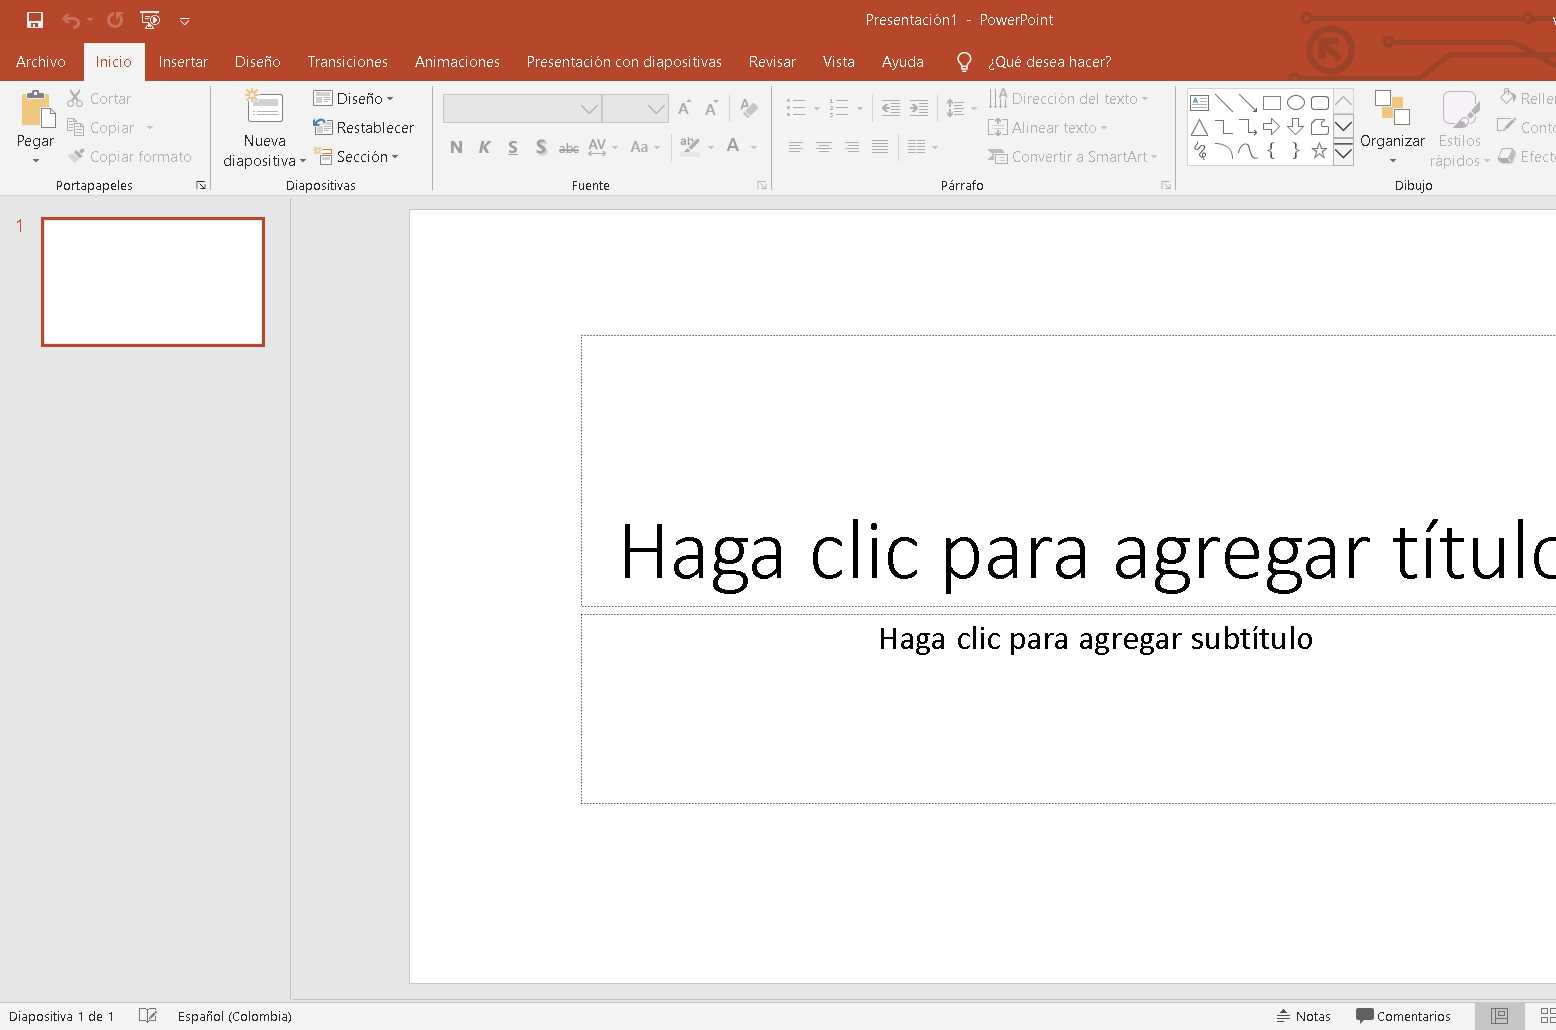Viewport: 1556px width, 1030px height.
Task: Toggle justify text alignment
Action: tap(880, 147)
